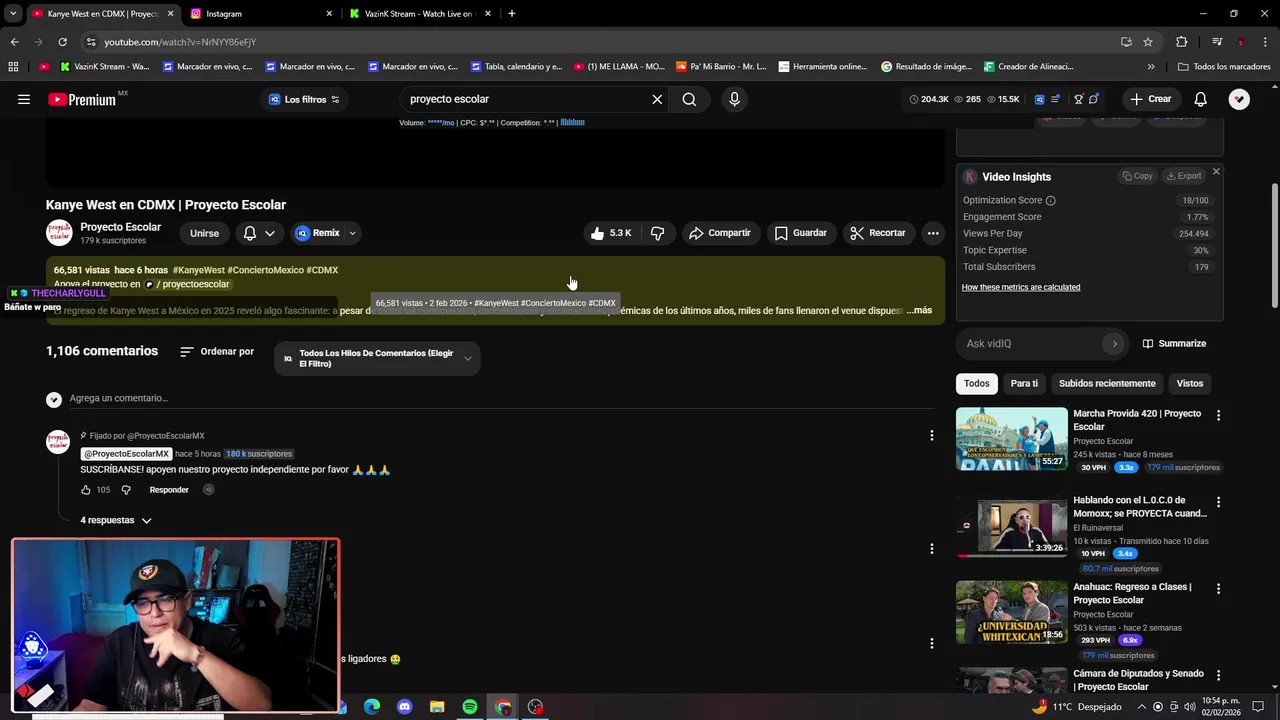
Task: Run search with the magnifier button
Action: click(x=689, y=99)
